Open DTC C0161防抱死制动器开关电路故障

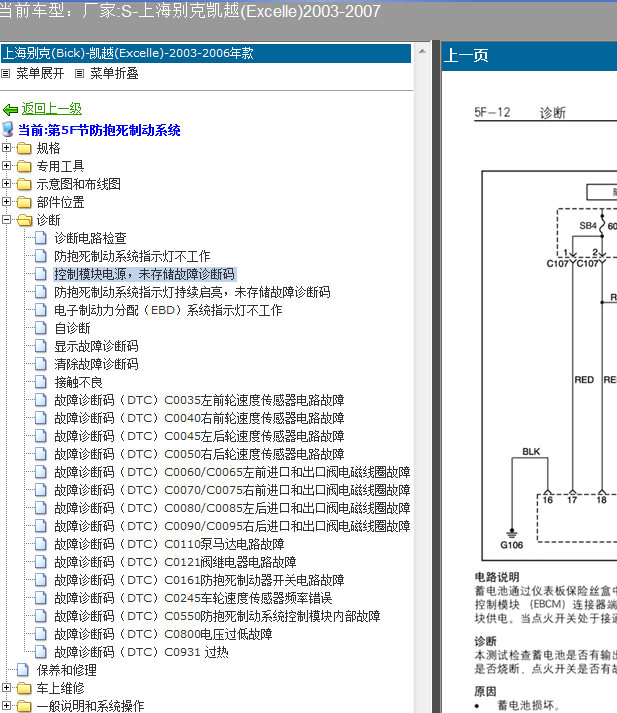click(x=199, y=580)
